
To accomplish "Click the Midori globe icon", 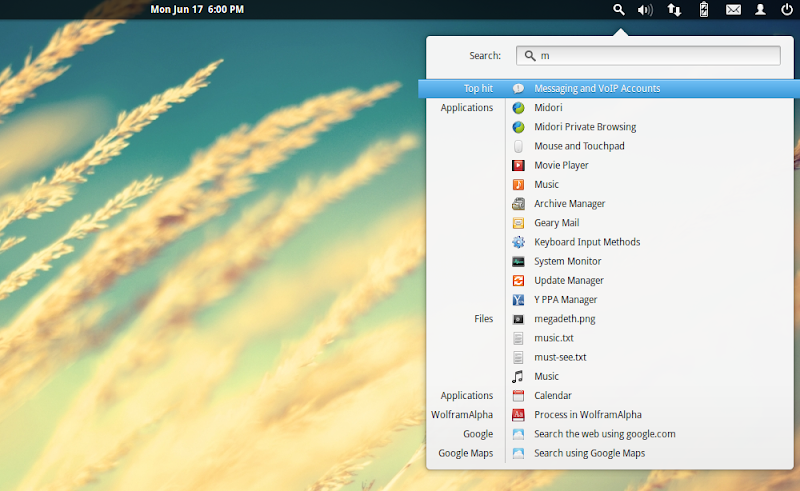I will pos(518,108).
